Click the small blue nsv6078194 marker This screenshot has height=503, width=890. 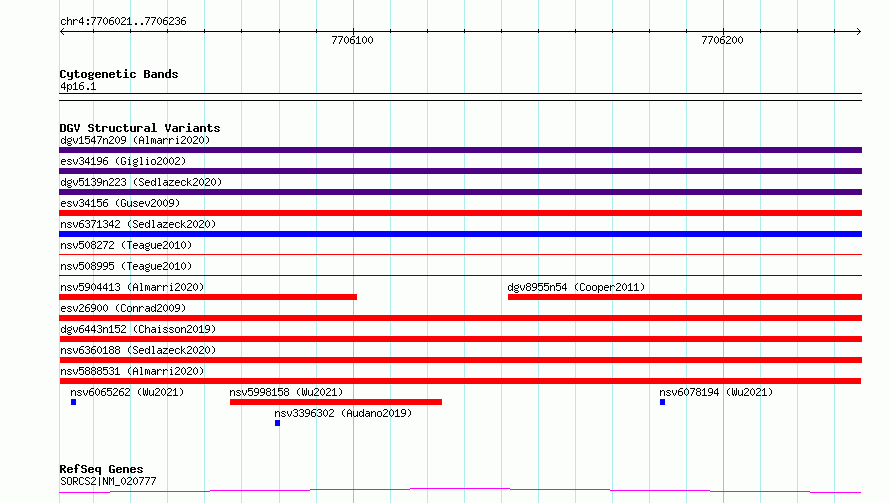(662, 402)
